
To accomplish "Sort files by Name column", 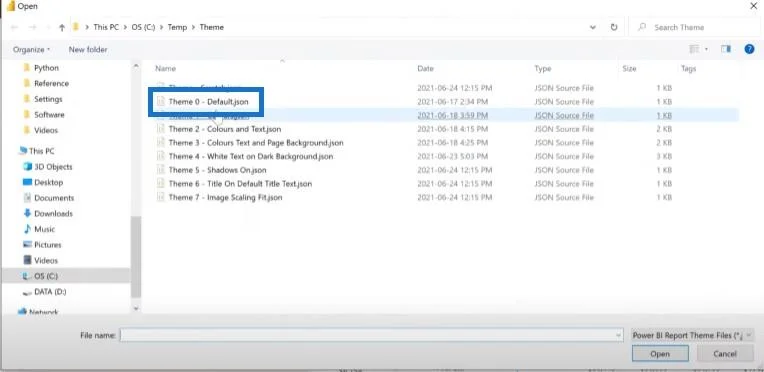I will pyautogui.click(x=166, y=69).
